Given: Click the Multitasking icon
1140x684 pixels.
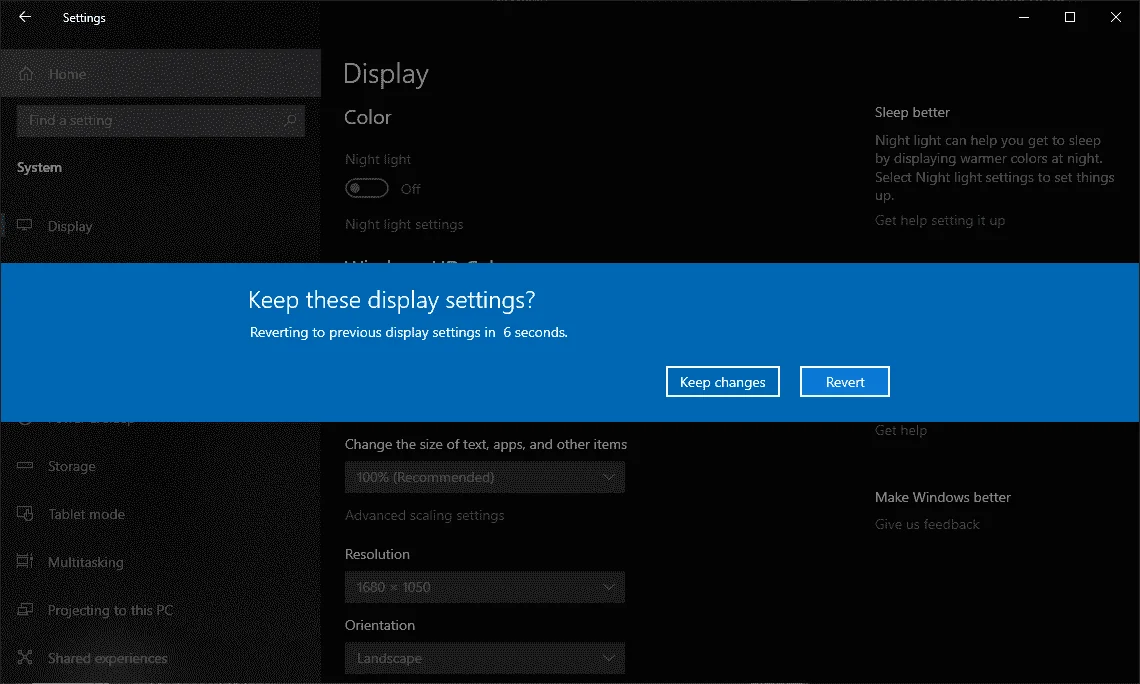Looking at the screenshot, I should point(25,561).
